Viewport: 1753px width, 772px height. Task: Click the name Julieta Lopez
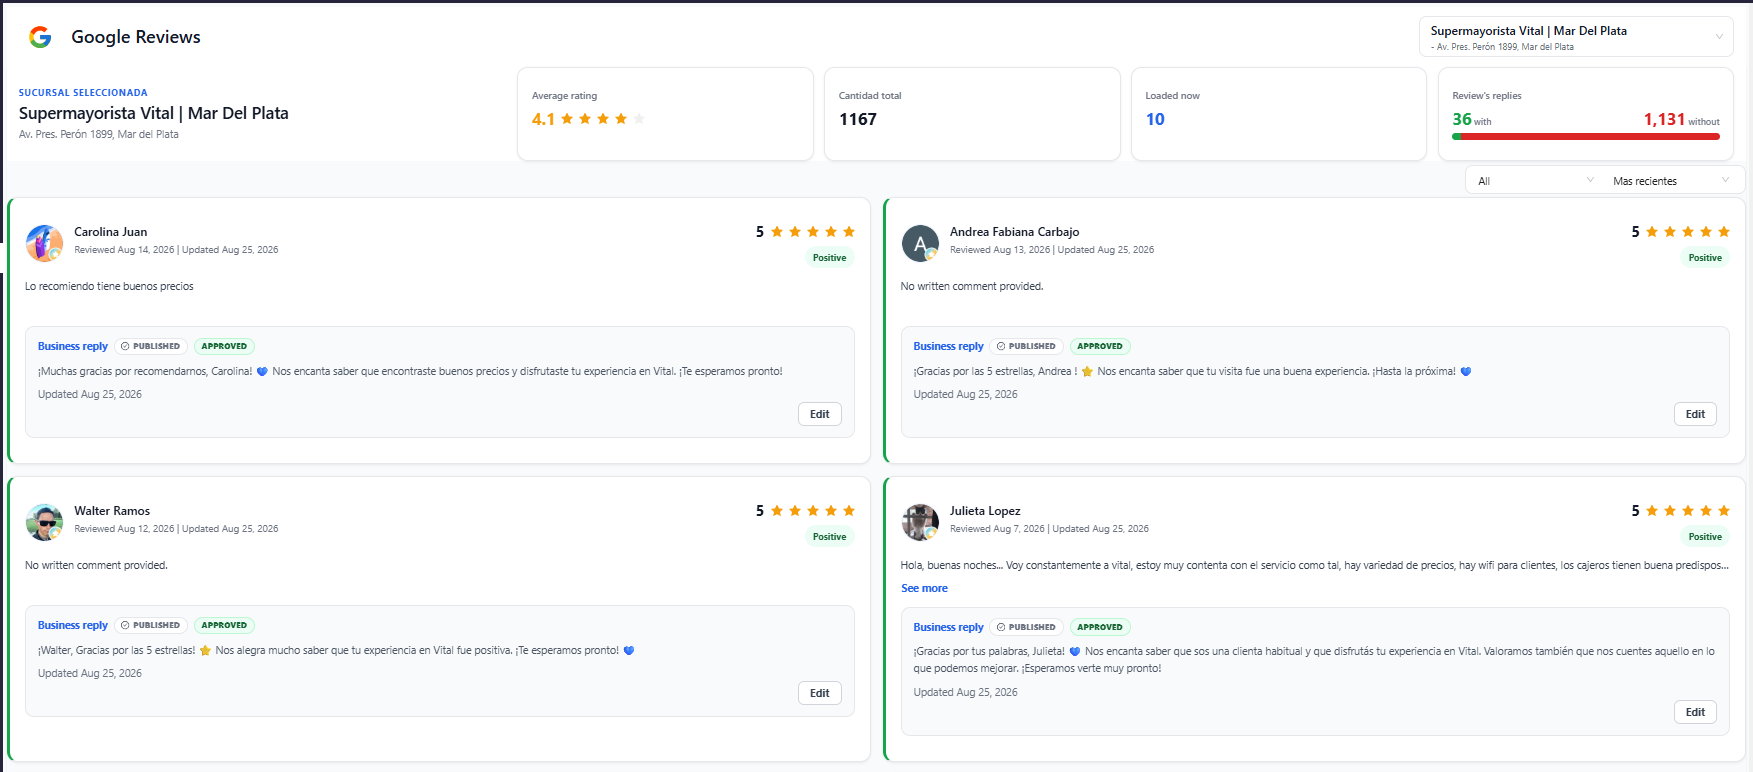[x=985, y=511]
